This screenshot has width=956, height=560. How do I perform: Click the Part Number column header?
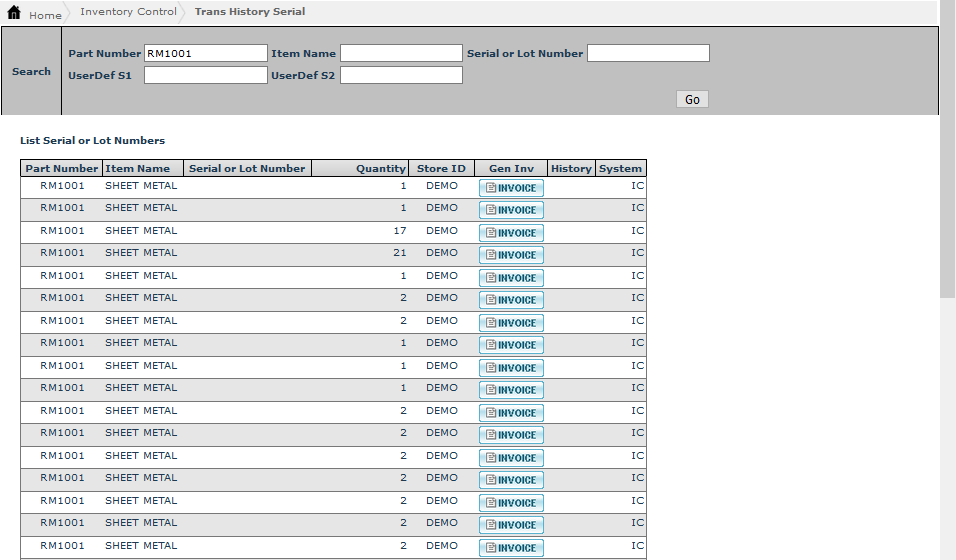tap(62, 168)
